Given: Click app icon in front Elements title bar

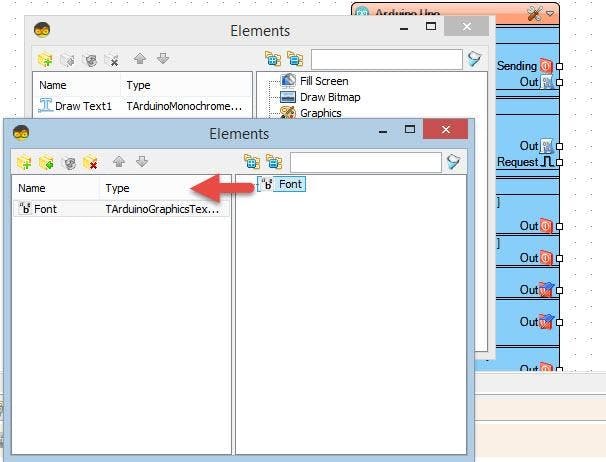Looking at the screenshot, I should point(21,133).
